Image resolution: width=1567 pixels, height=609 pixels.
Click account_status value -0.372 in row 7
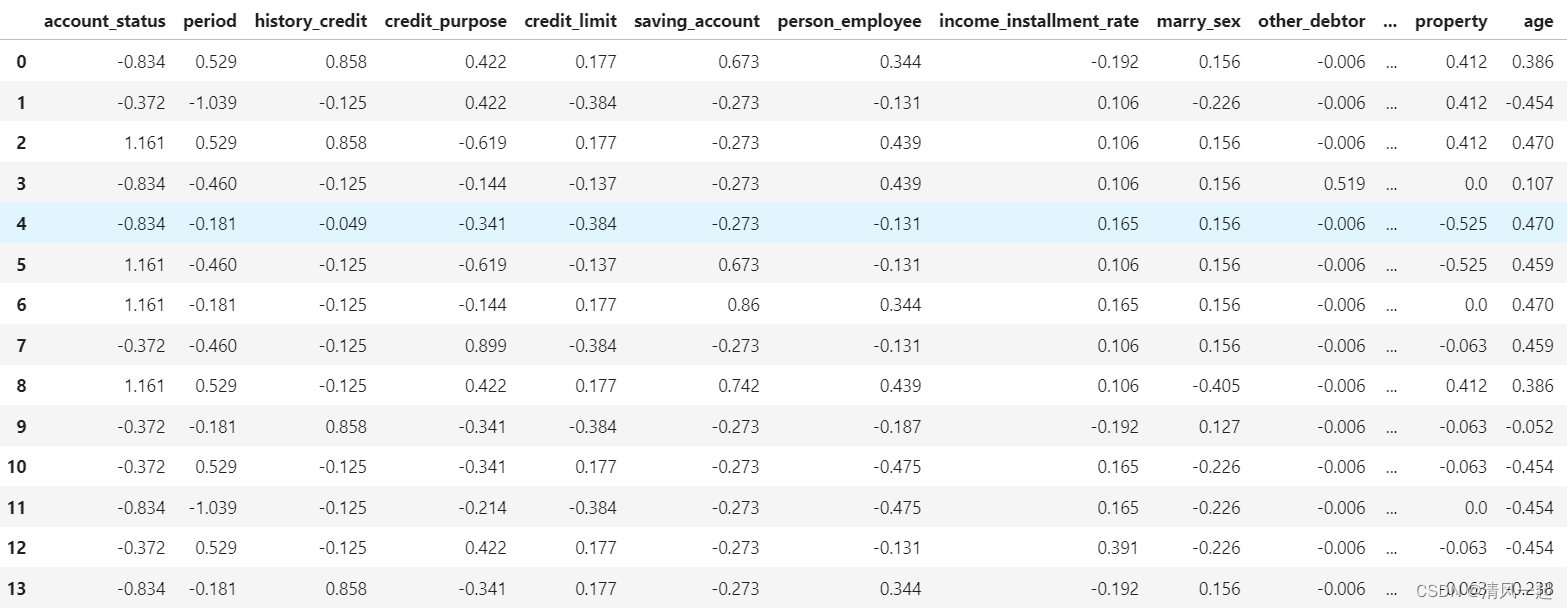point(142,346)
